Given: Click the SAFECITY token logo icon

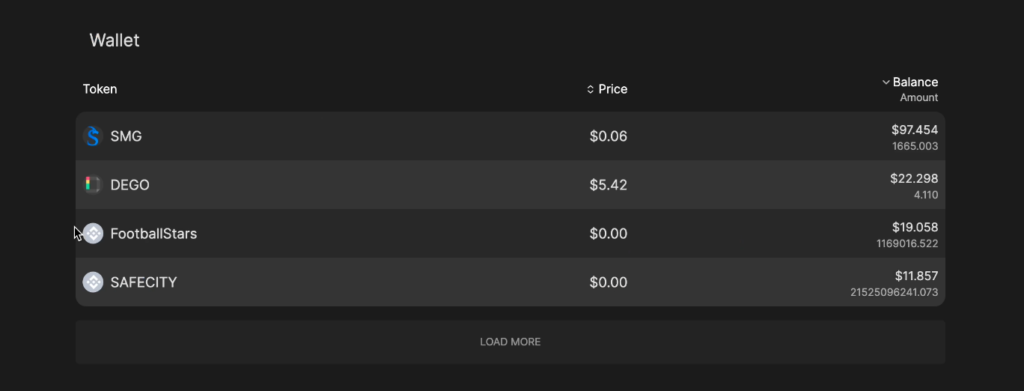Looking at the screenshot, I should tap(93, 282).
